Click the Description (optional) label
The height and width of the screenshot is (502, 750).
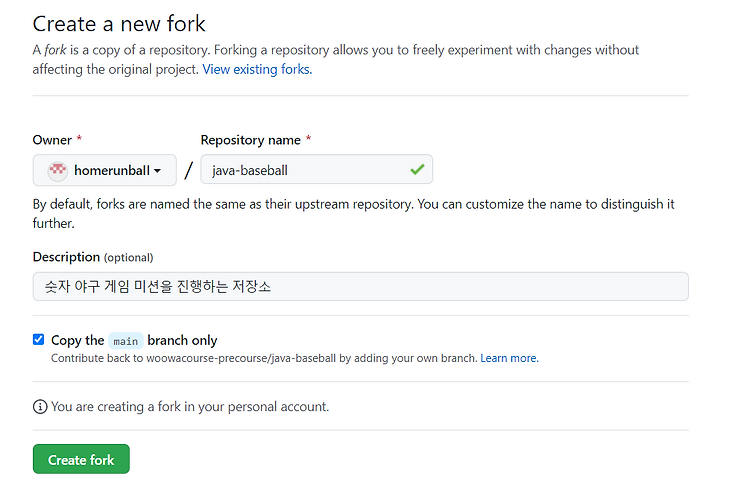(x=93, y=257)
